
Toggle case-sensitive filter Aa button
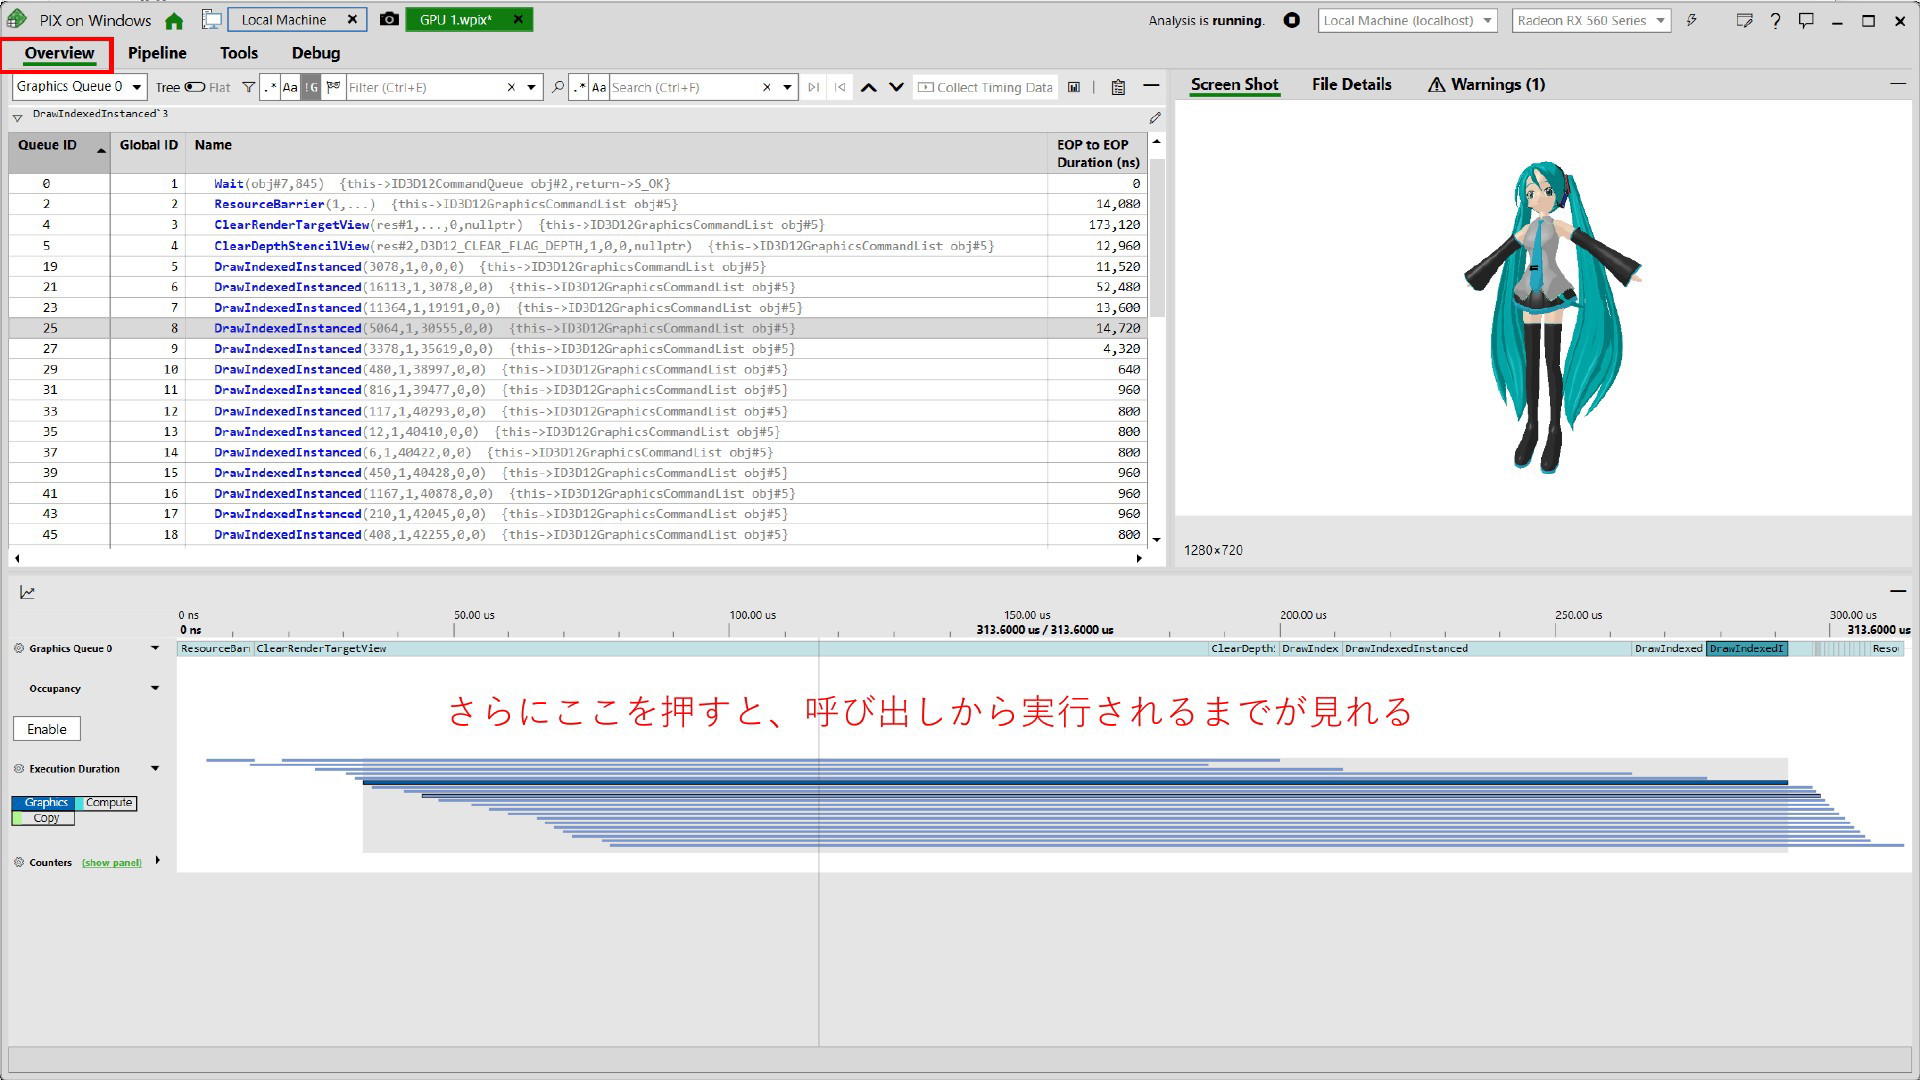(x=289, y=88)
